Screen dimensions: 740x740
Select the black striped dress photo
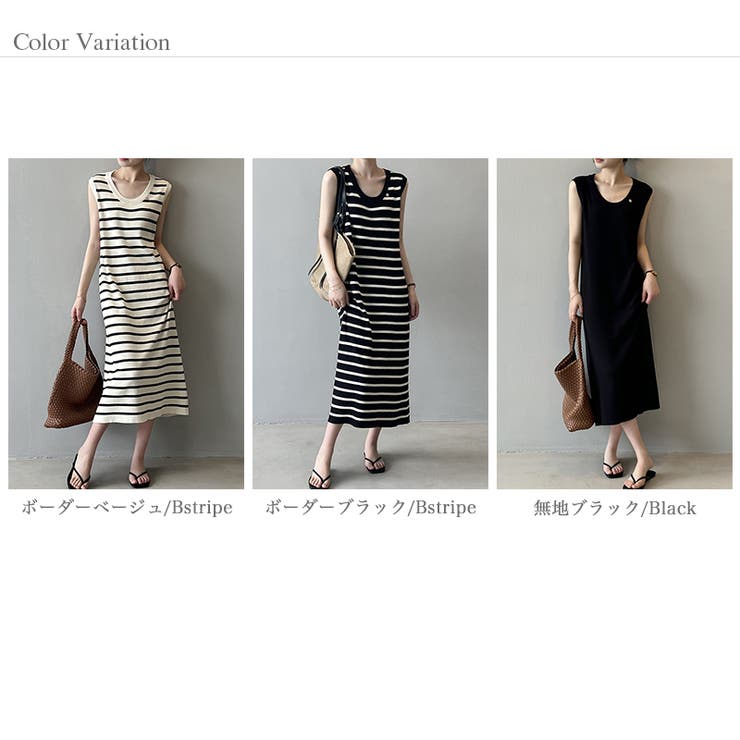[x=370, y=323]
